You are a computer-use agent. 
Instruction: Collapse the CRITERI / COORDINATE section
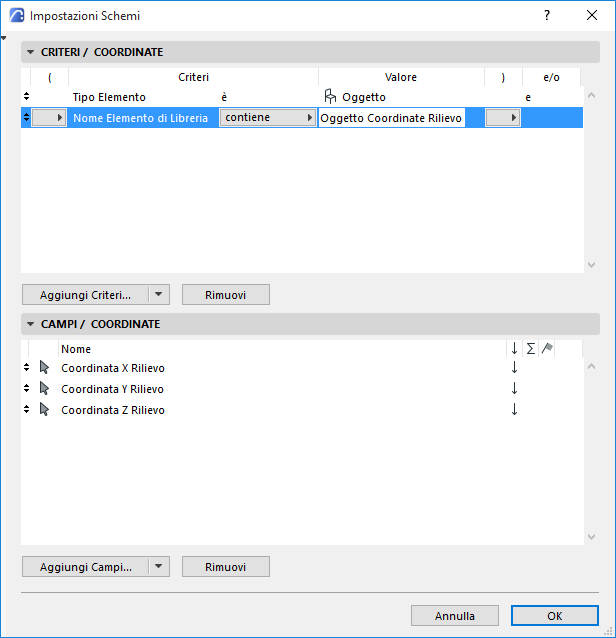click(x=31, y=52)
